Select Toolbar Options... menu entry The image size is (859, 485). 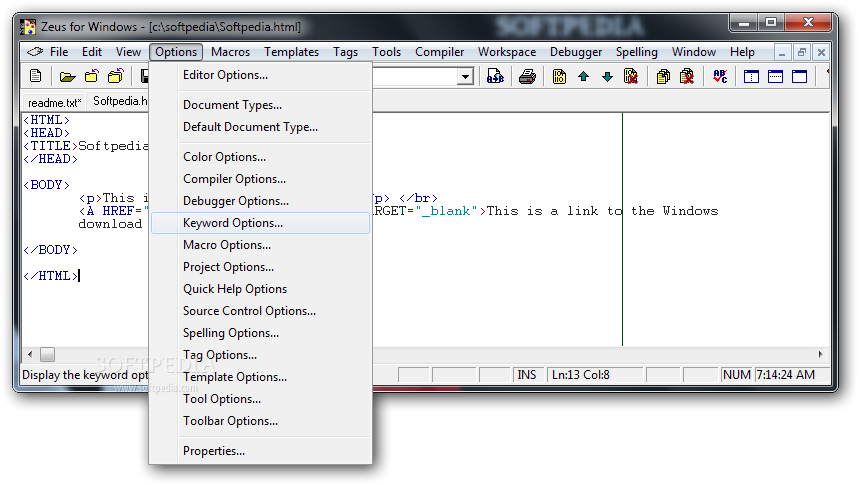coord(261,421)
